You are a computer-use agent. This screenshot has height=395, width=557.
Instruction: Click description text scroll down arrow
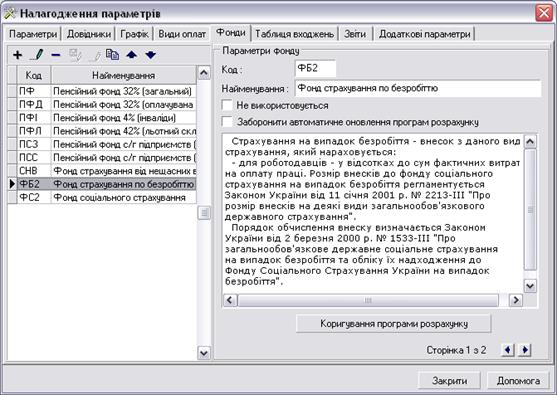point(530,286)
